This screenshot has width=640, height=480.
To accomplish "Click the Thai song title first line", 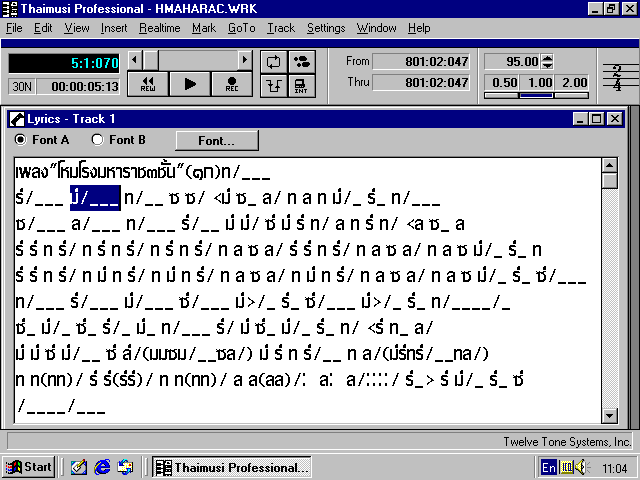I will coord(143,172).
